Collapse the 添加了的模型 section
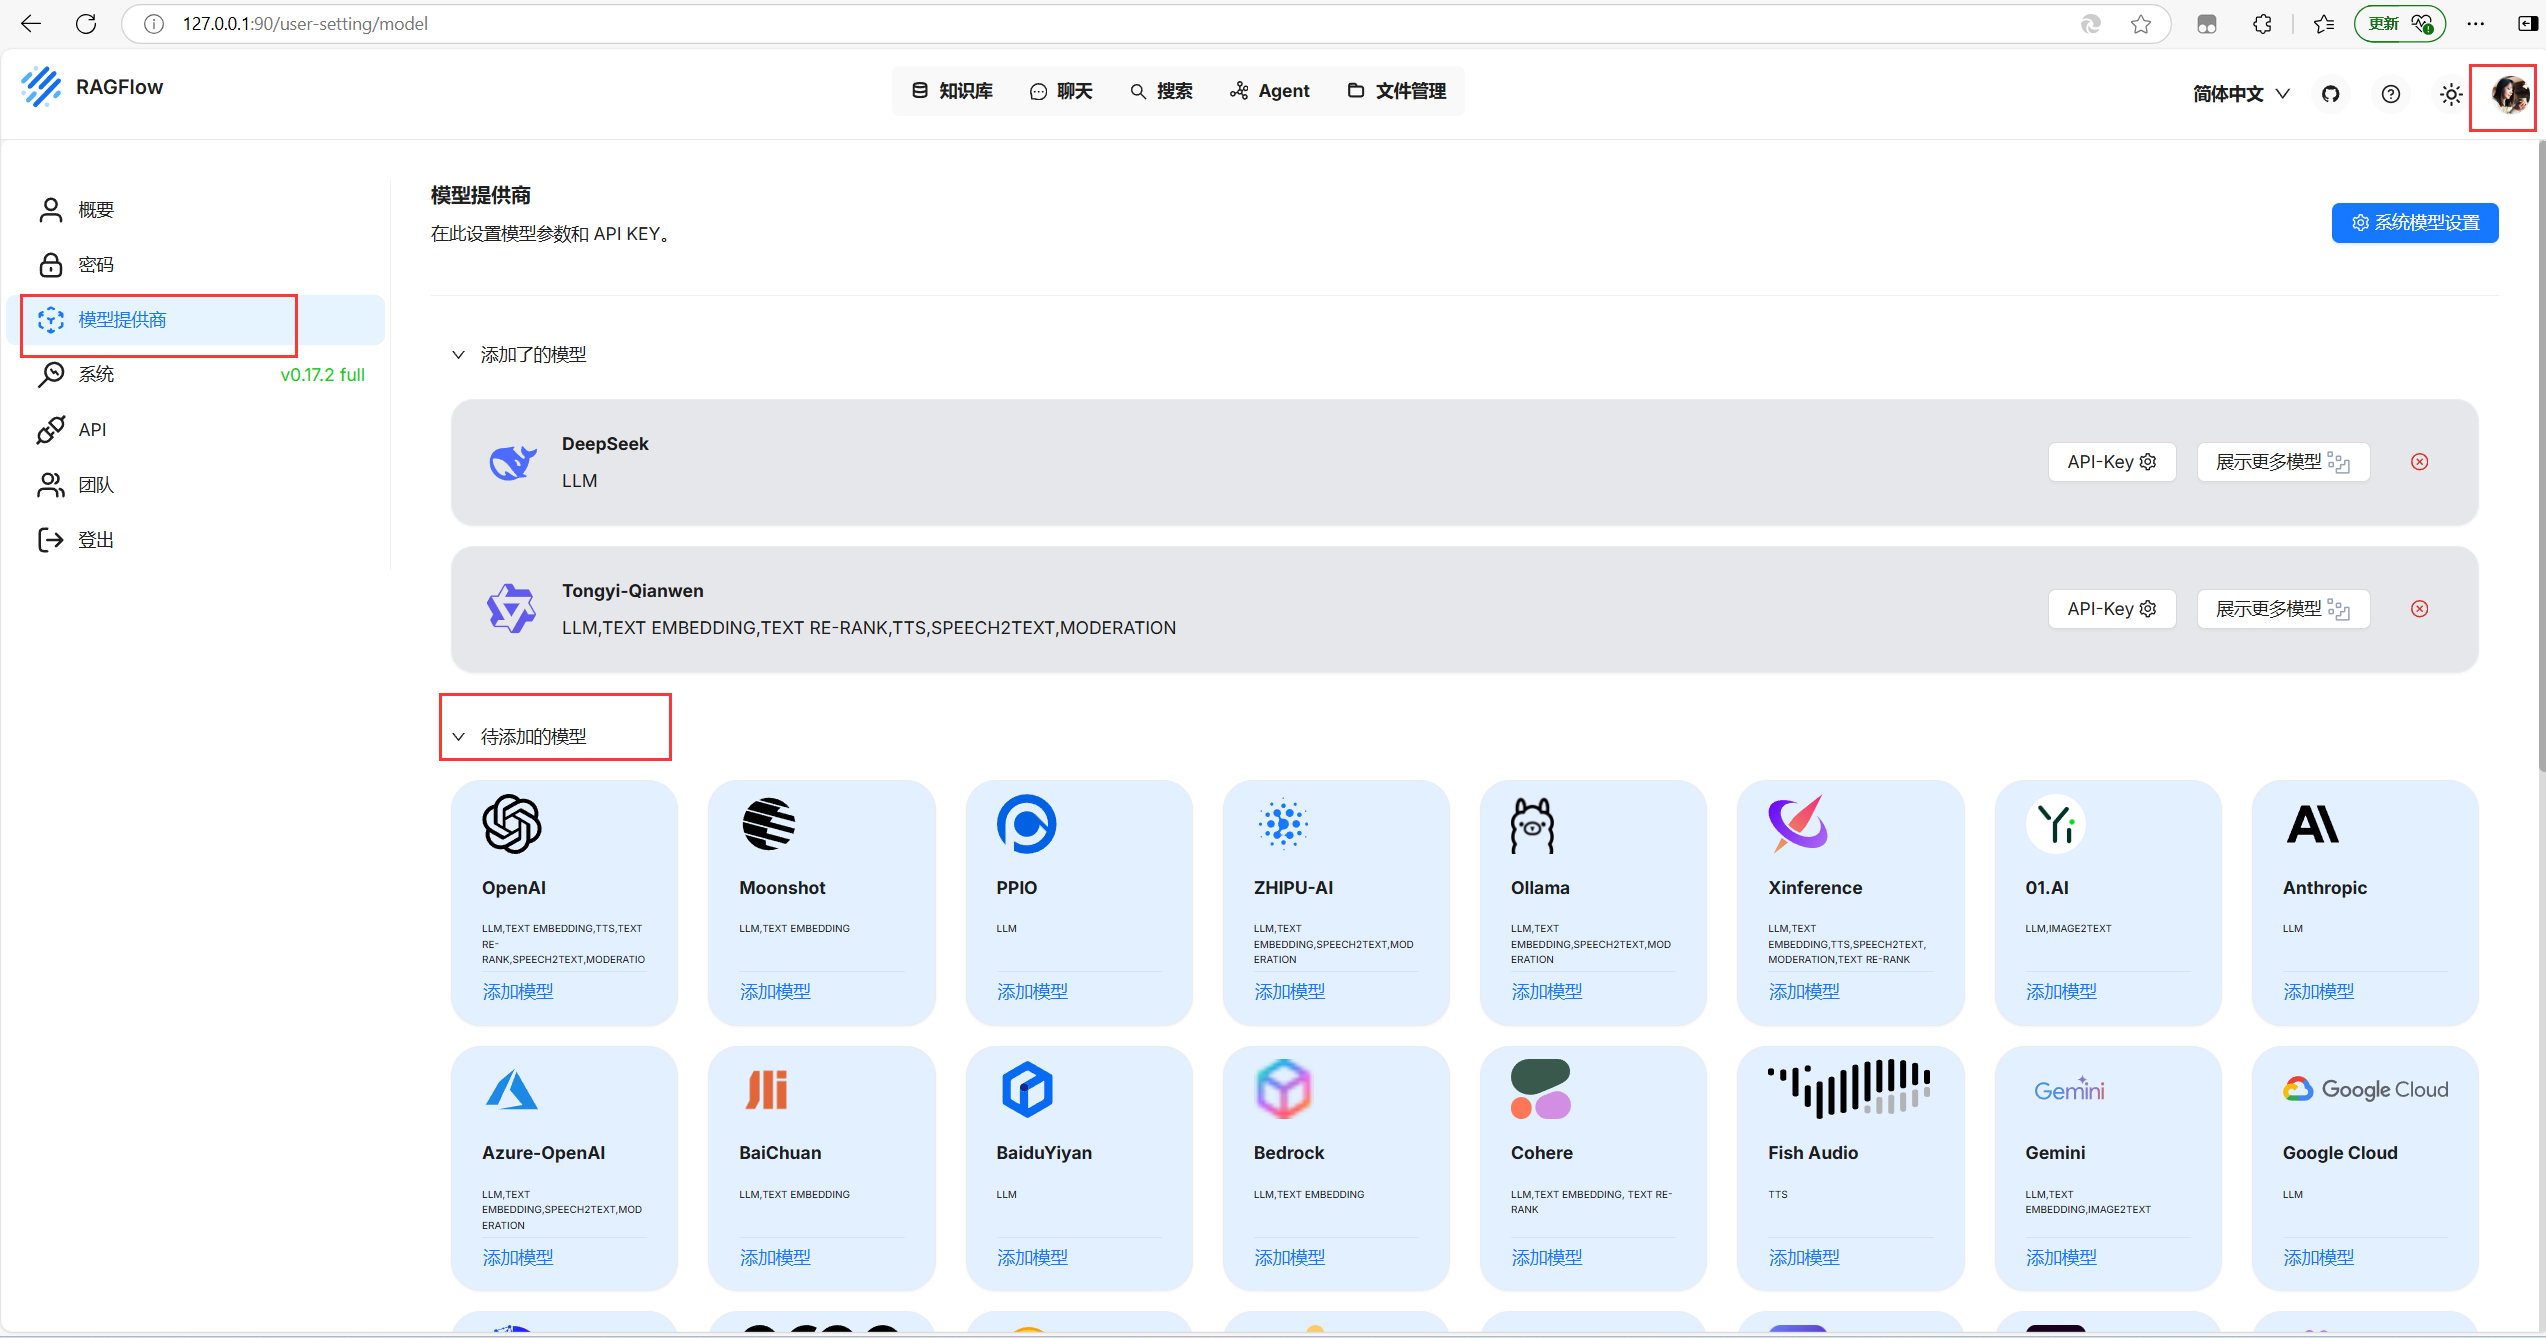 pyautogui.click(x=459, y=355)
